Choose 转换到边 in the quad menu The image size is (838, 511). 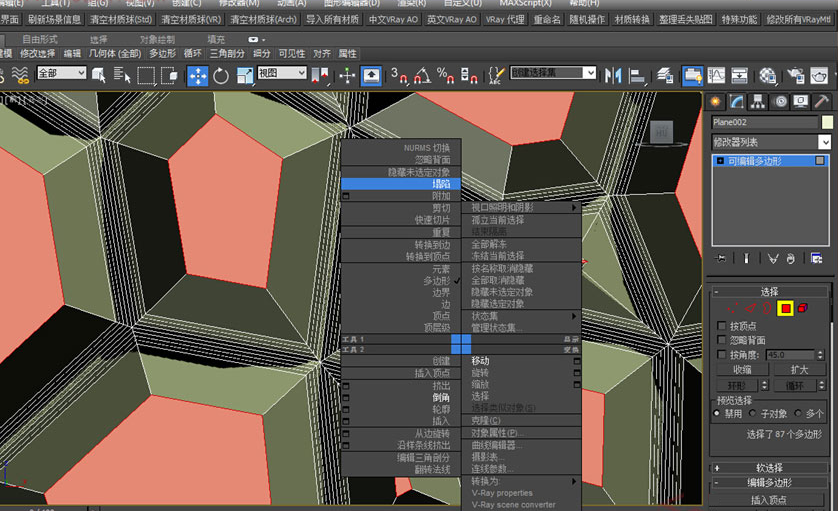click(x=401, y=245)
